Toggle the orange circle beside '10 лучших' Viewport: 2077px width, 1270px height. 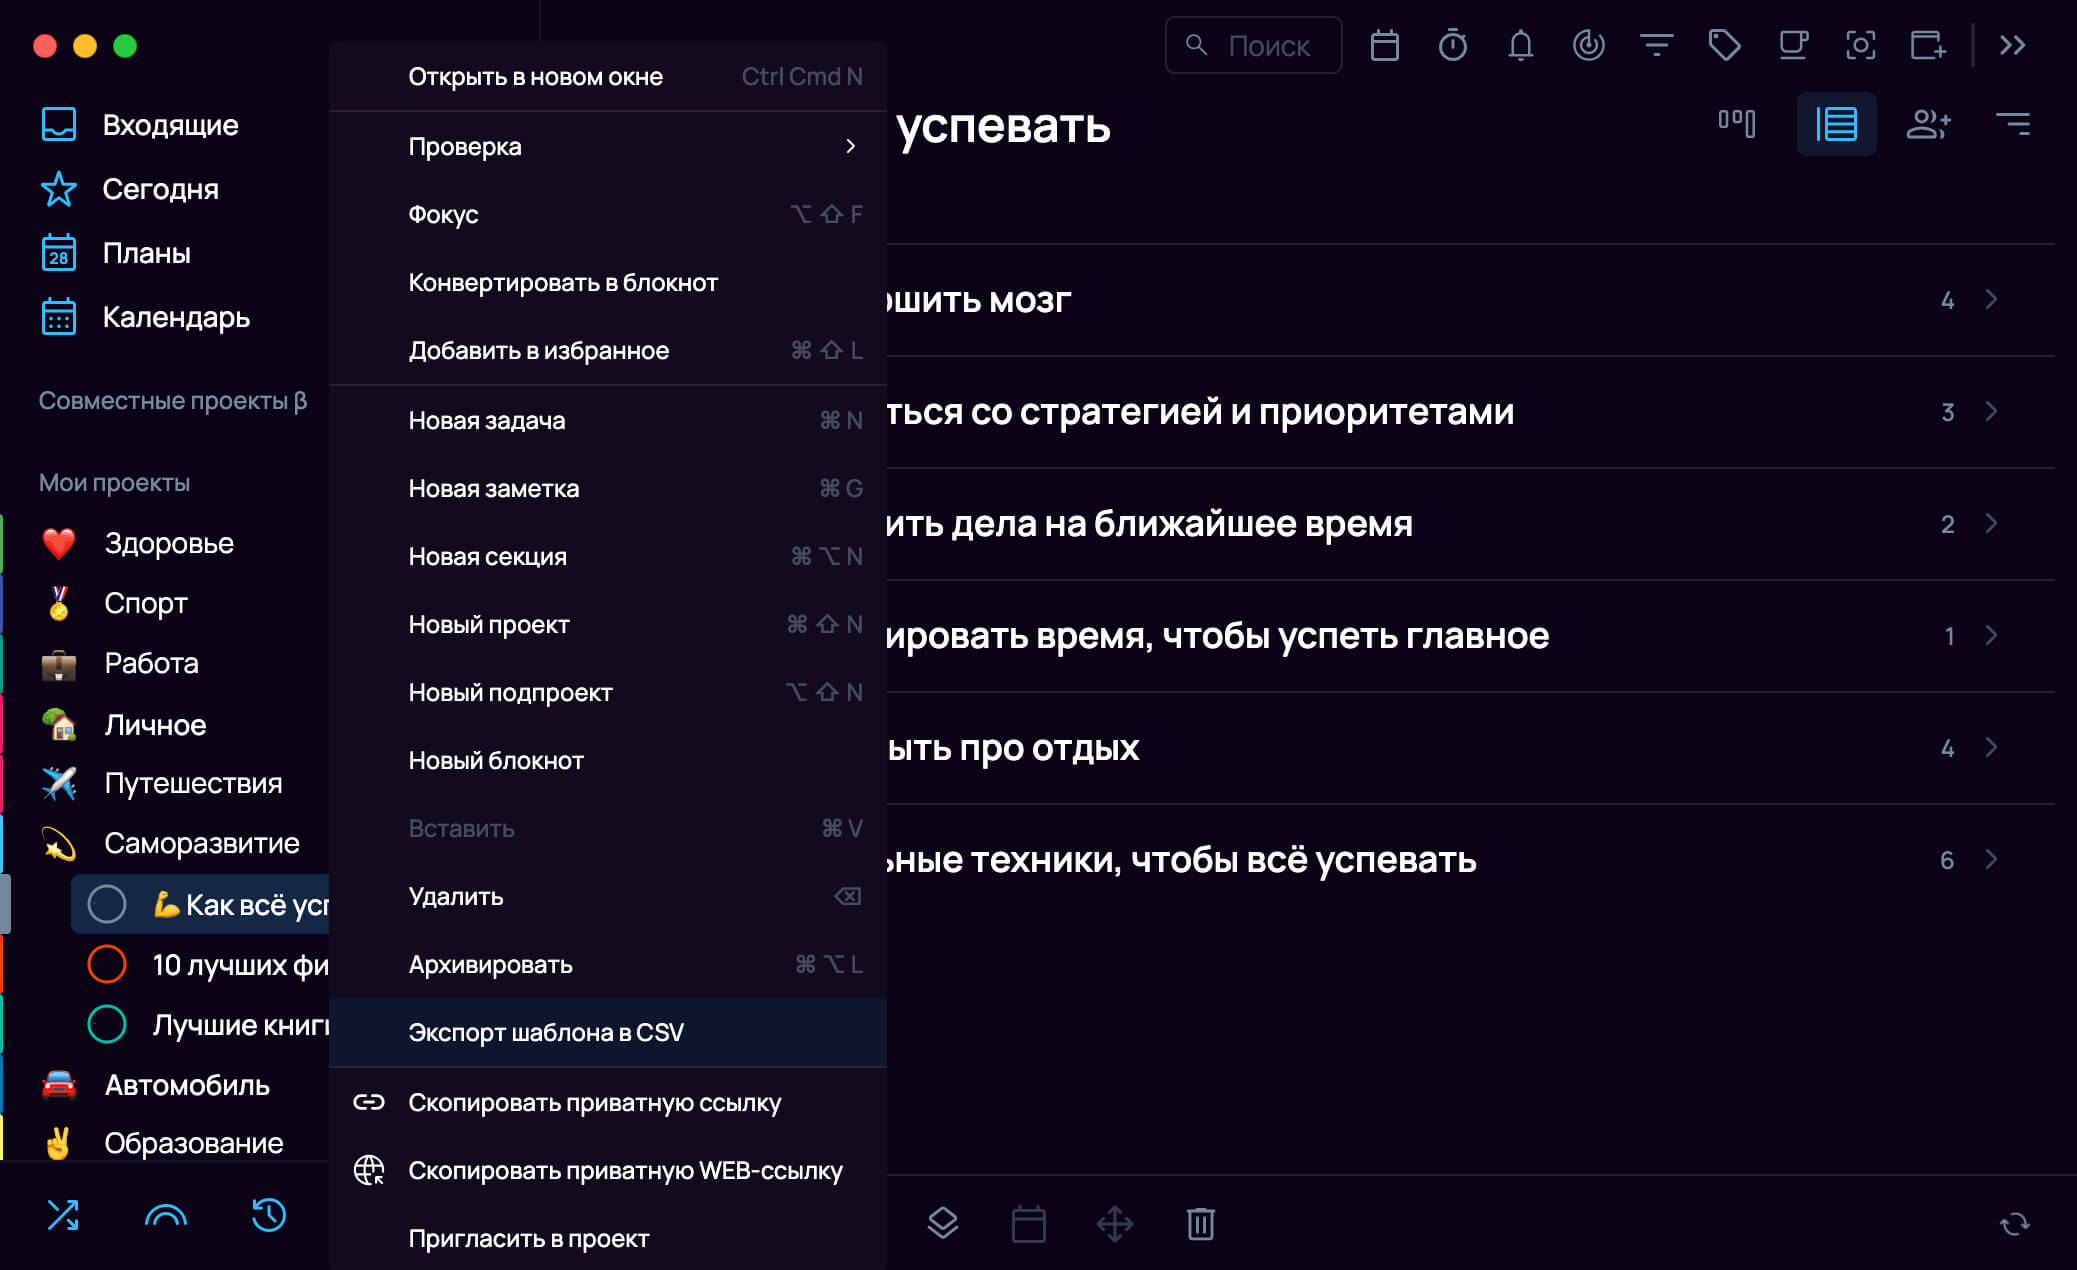[x=107, y=964]
